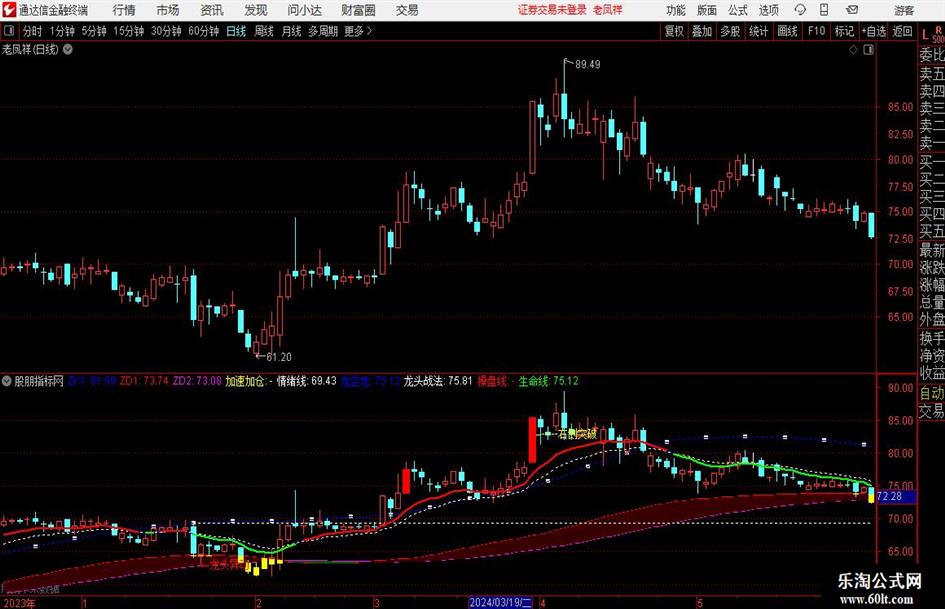
Task: Click the 证券交易未登录 login link
Action: (552, 10)
